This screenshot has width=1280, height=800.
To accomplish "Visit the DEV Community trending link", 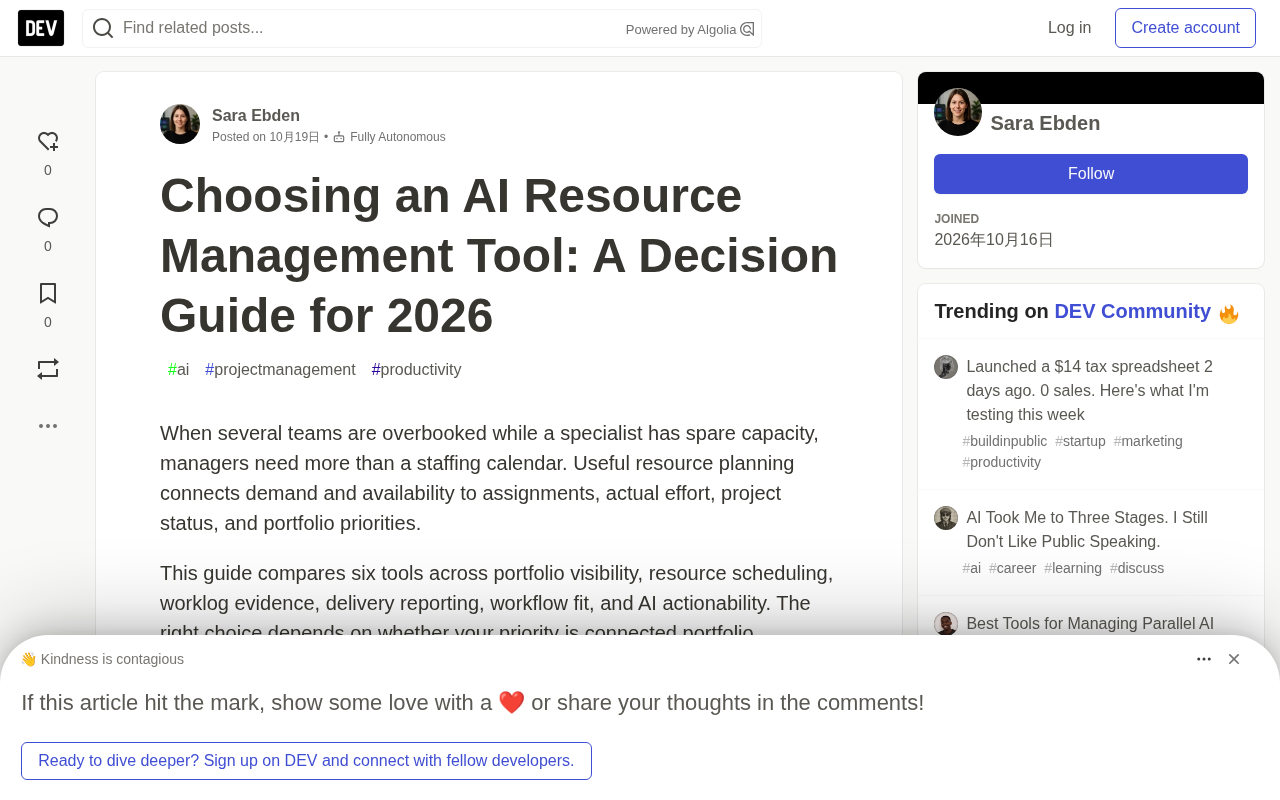I will coord(1132,311).
